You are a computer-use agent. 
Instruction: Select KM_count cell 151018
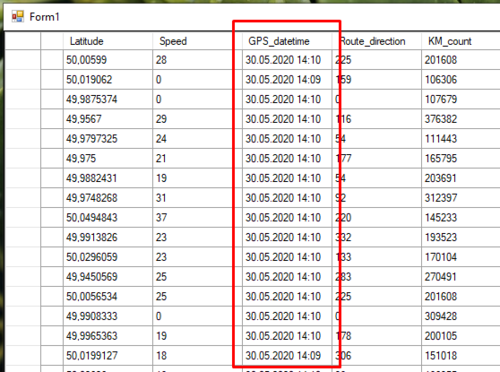461,355
